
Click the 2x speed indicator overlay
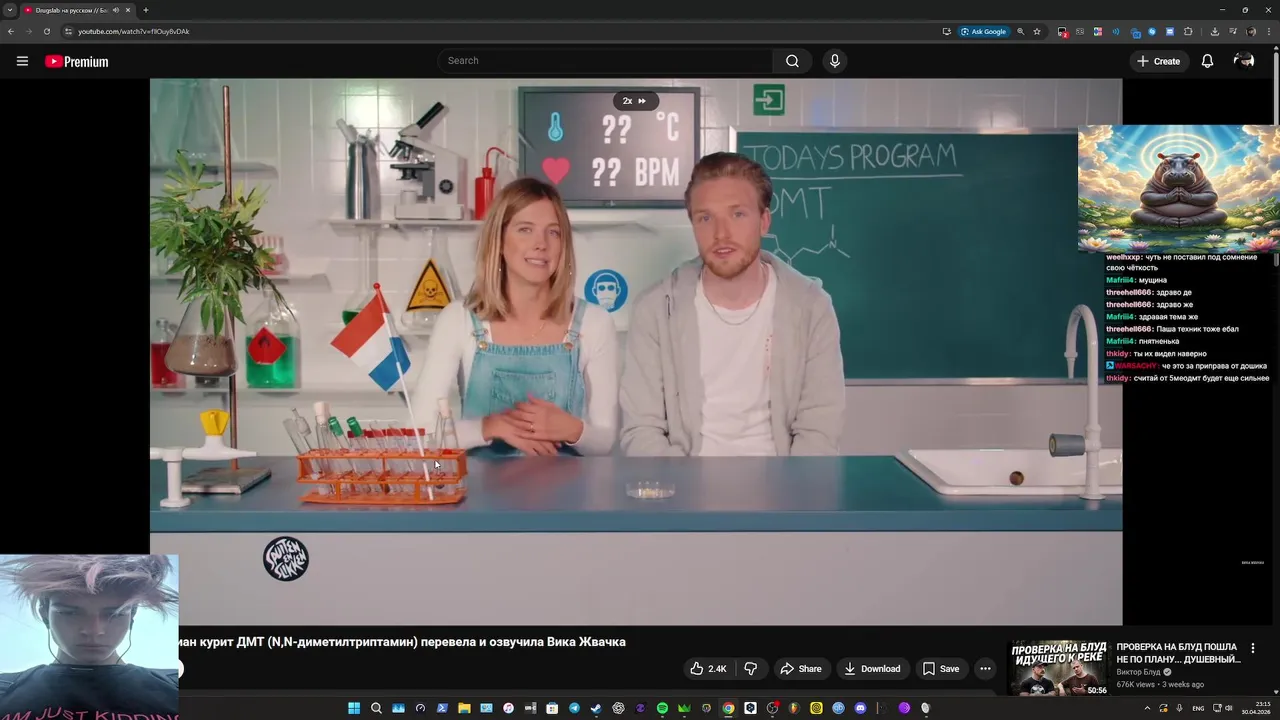point(634,100)
